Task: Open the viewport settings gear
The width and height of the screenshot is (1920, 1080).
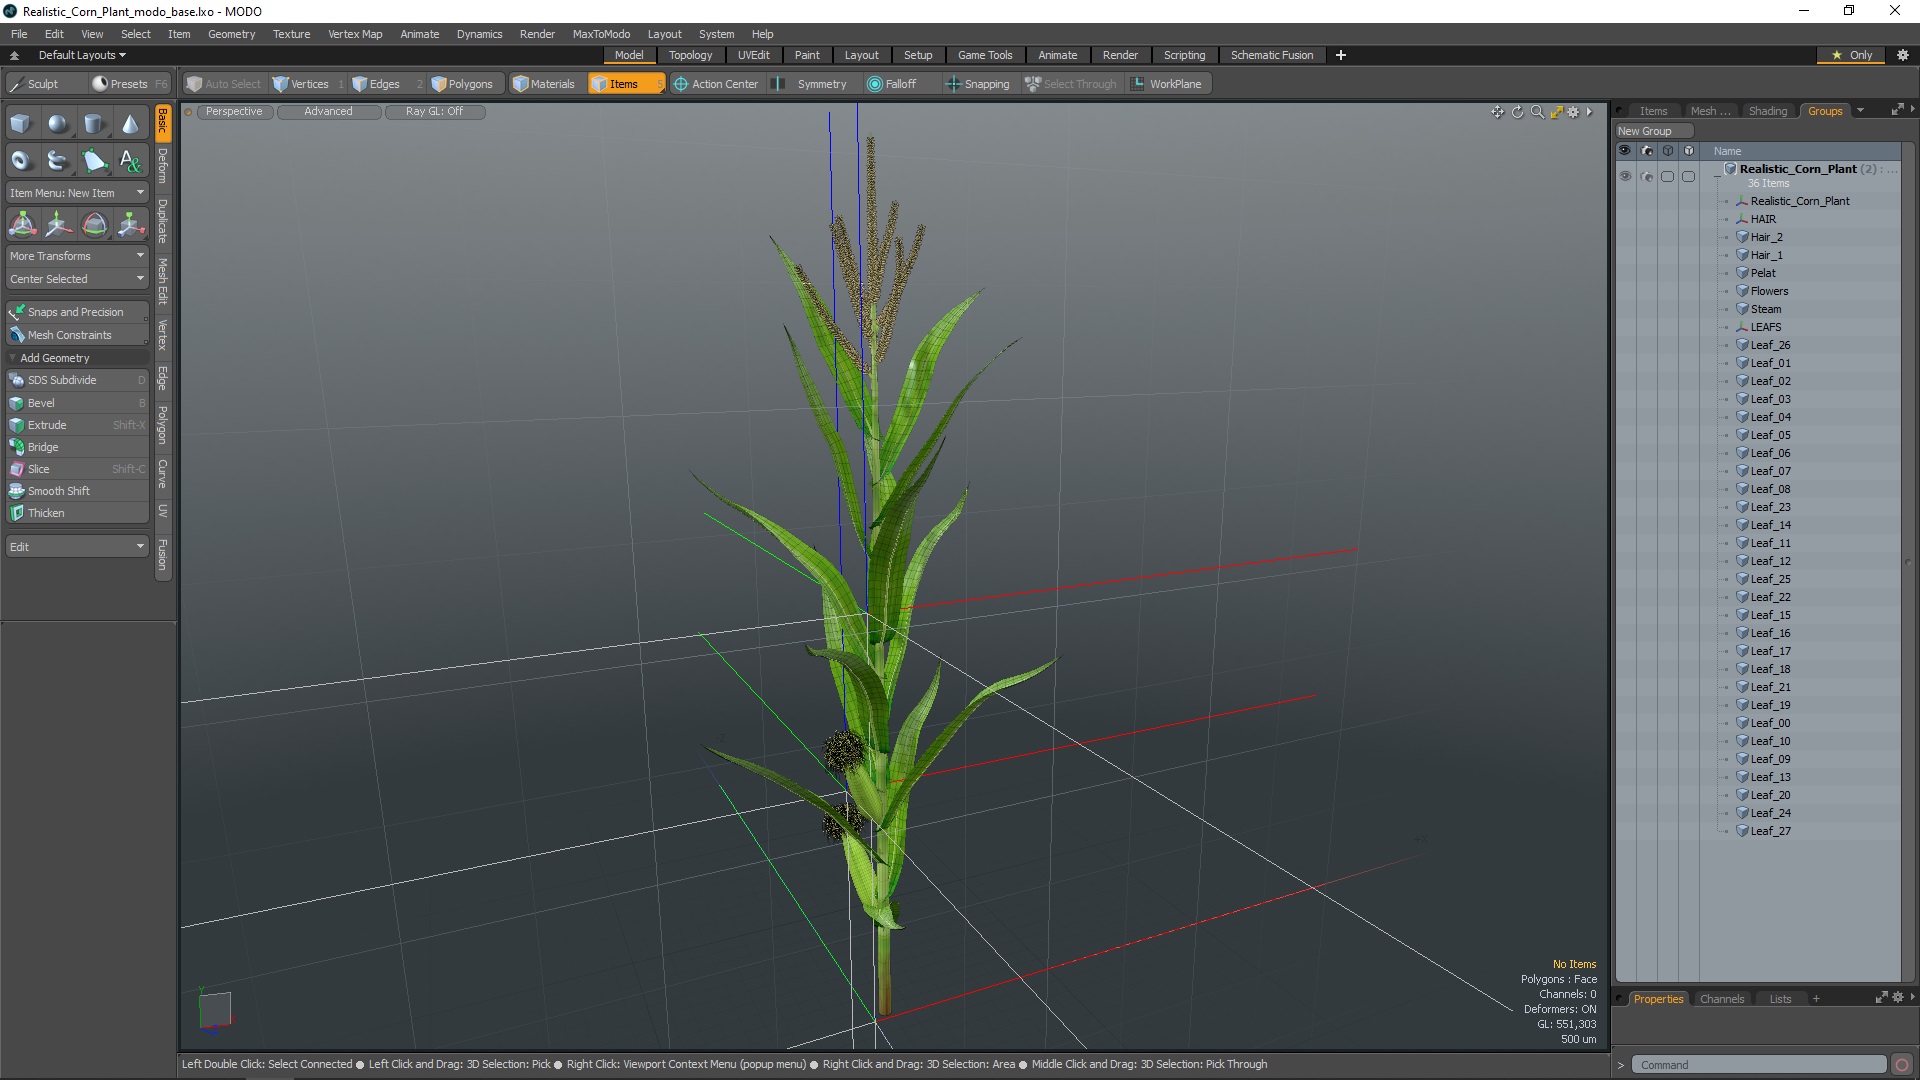Action: [1573, 112]
